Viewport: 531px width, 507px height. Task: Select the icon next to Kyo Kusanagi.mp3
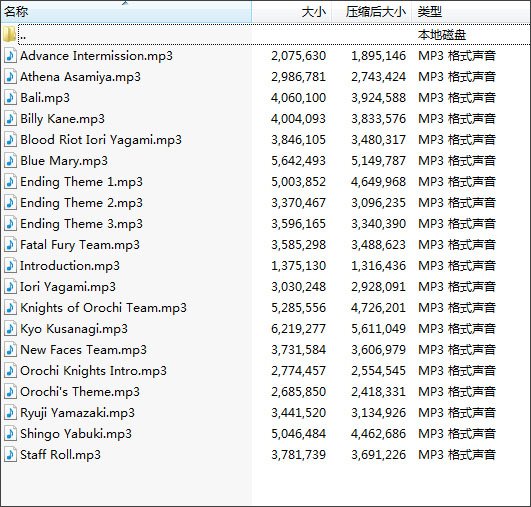(10, 329)
